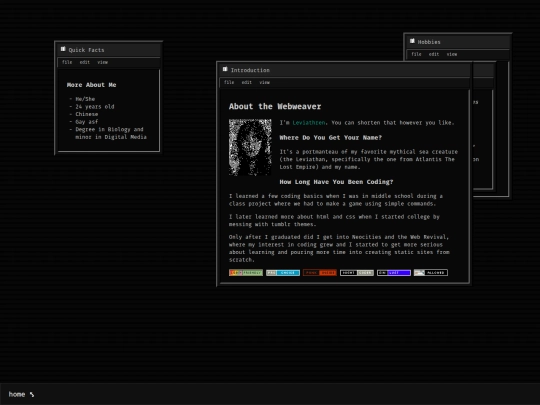
Task: Click the 'About the Webweaver' heading
Action: (x=275, y=106)
